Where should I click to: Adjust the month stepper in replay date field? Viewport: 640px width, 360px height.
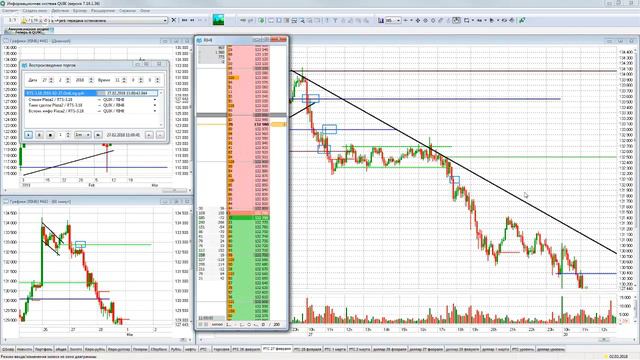[68, 80]
